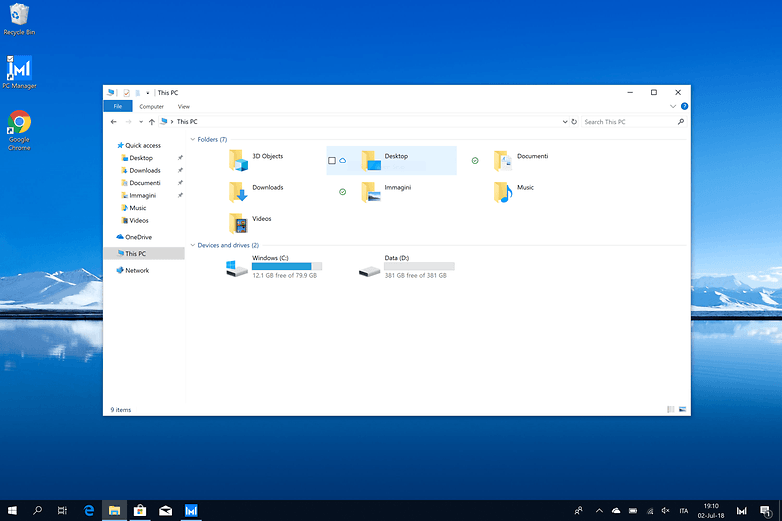Collapse the Devices and drives group

(192, 245)
